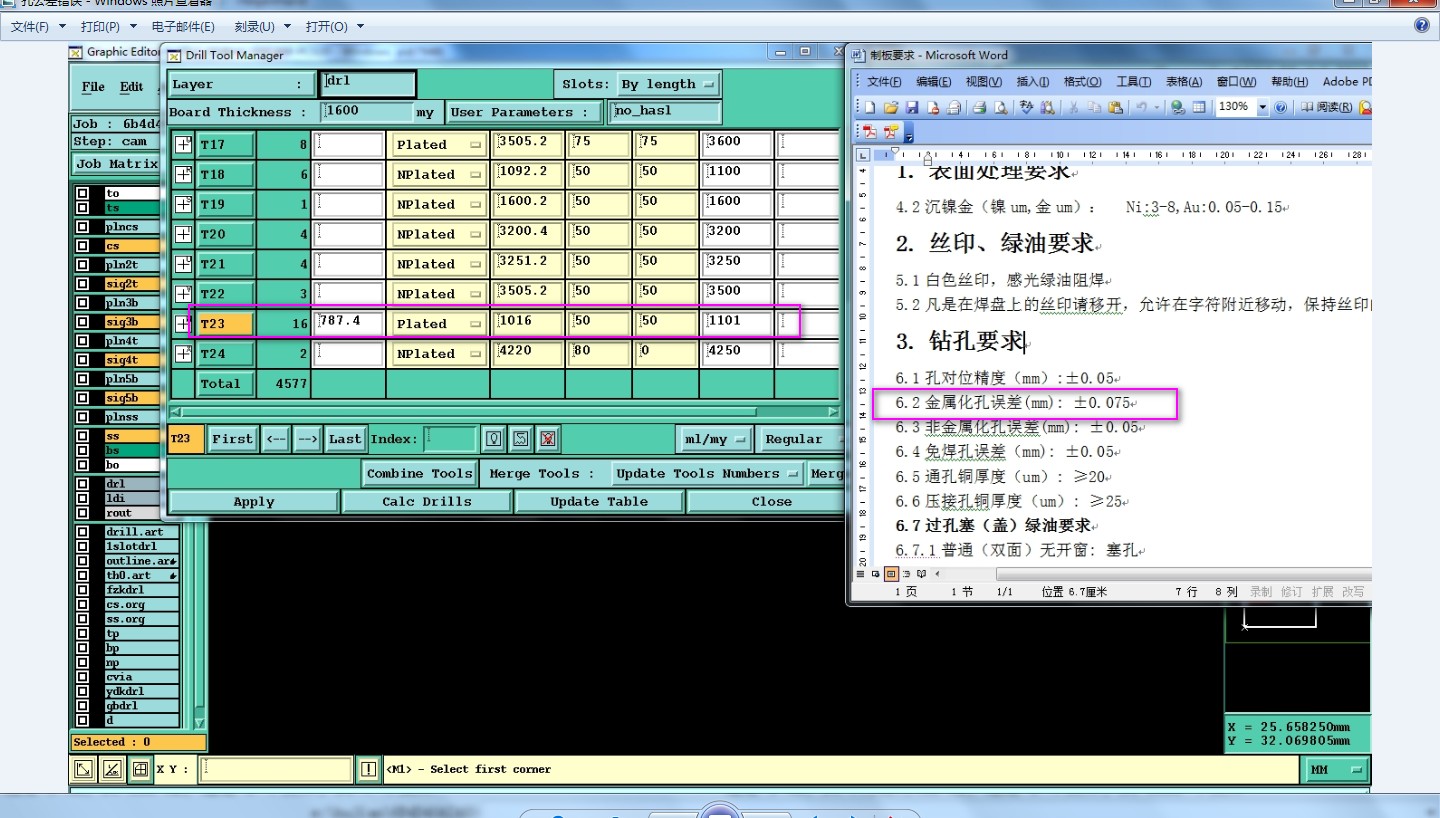This screenshot has height=818, width=1440.
Task: Click the Cut scissors icon in Word
Action: click(1074, 107)
